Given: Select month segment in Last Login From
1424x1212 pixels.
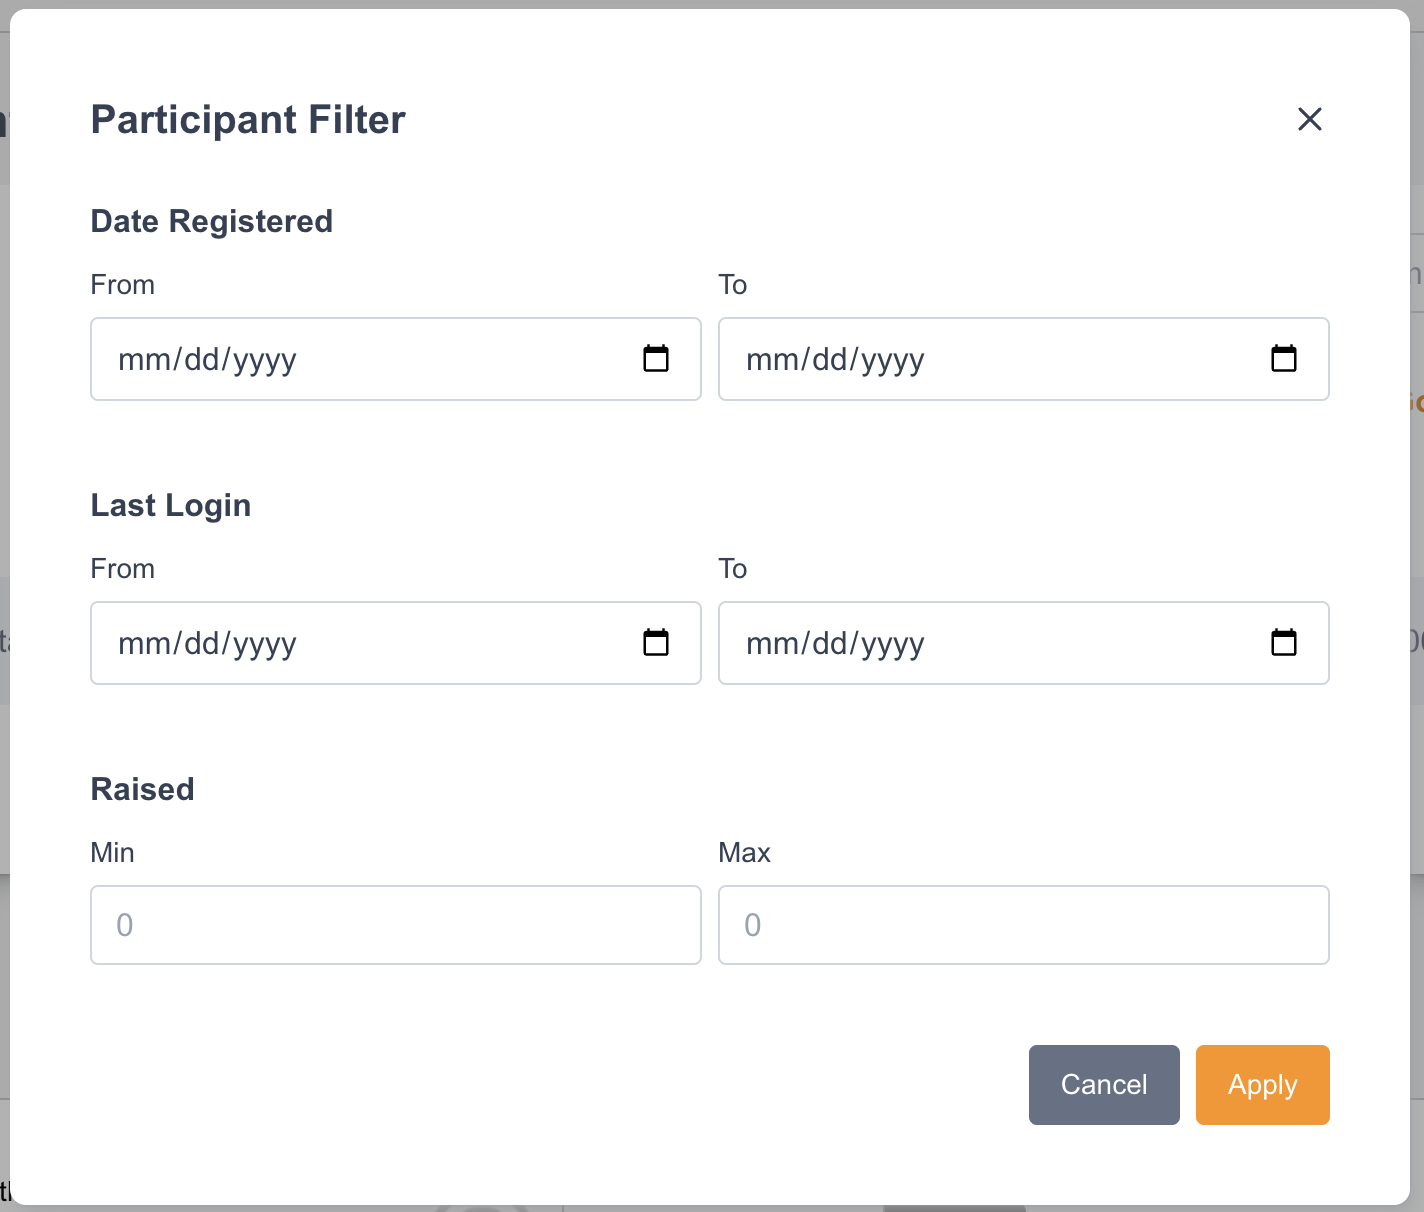Looking at the screenshot, I should click(x=143, y=644).
